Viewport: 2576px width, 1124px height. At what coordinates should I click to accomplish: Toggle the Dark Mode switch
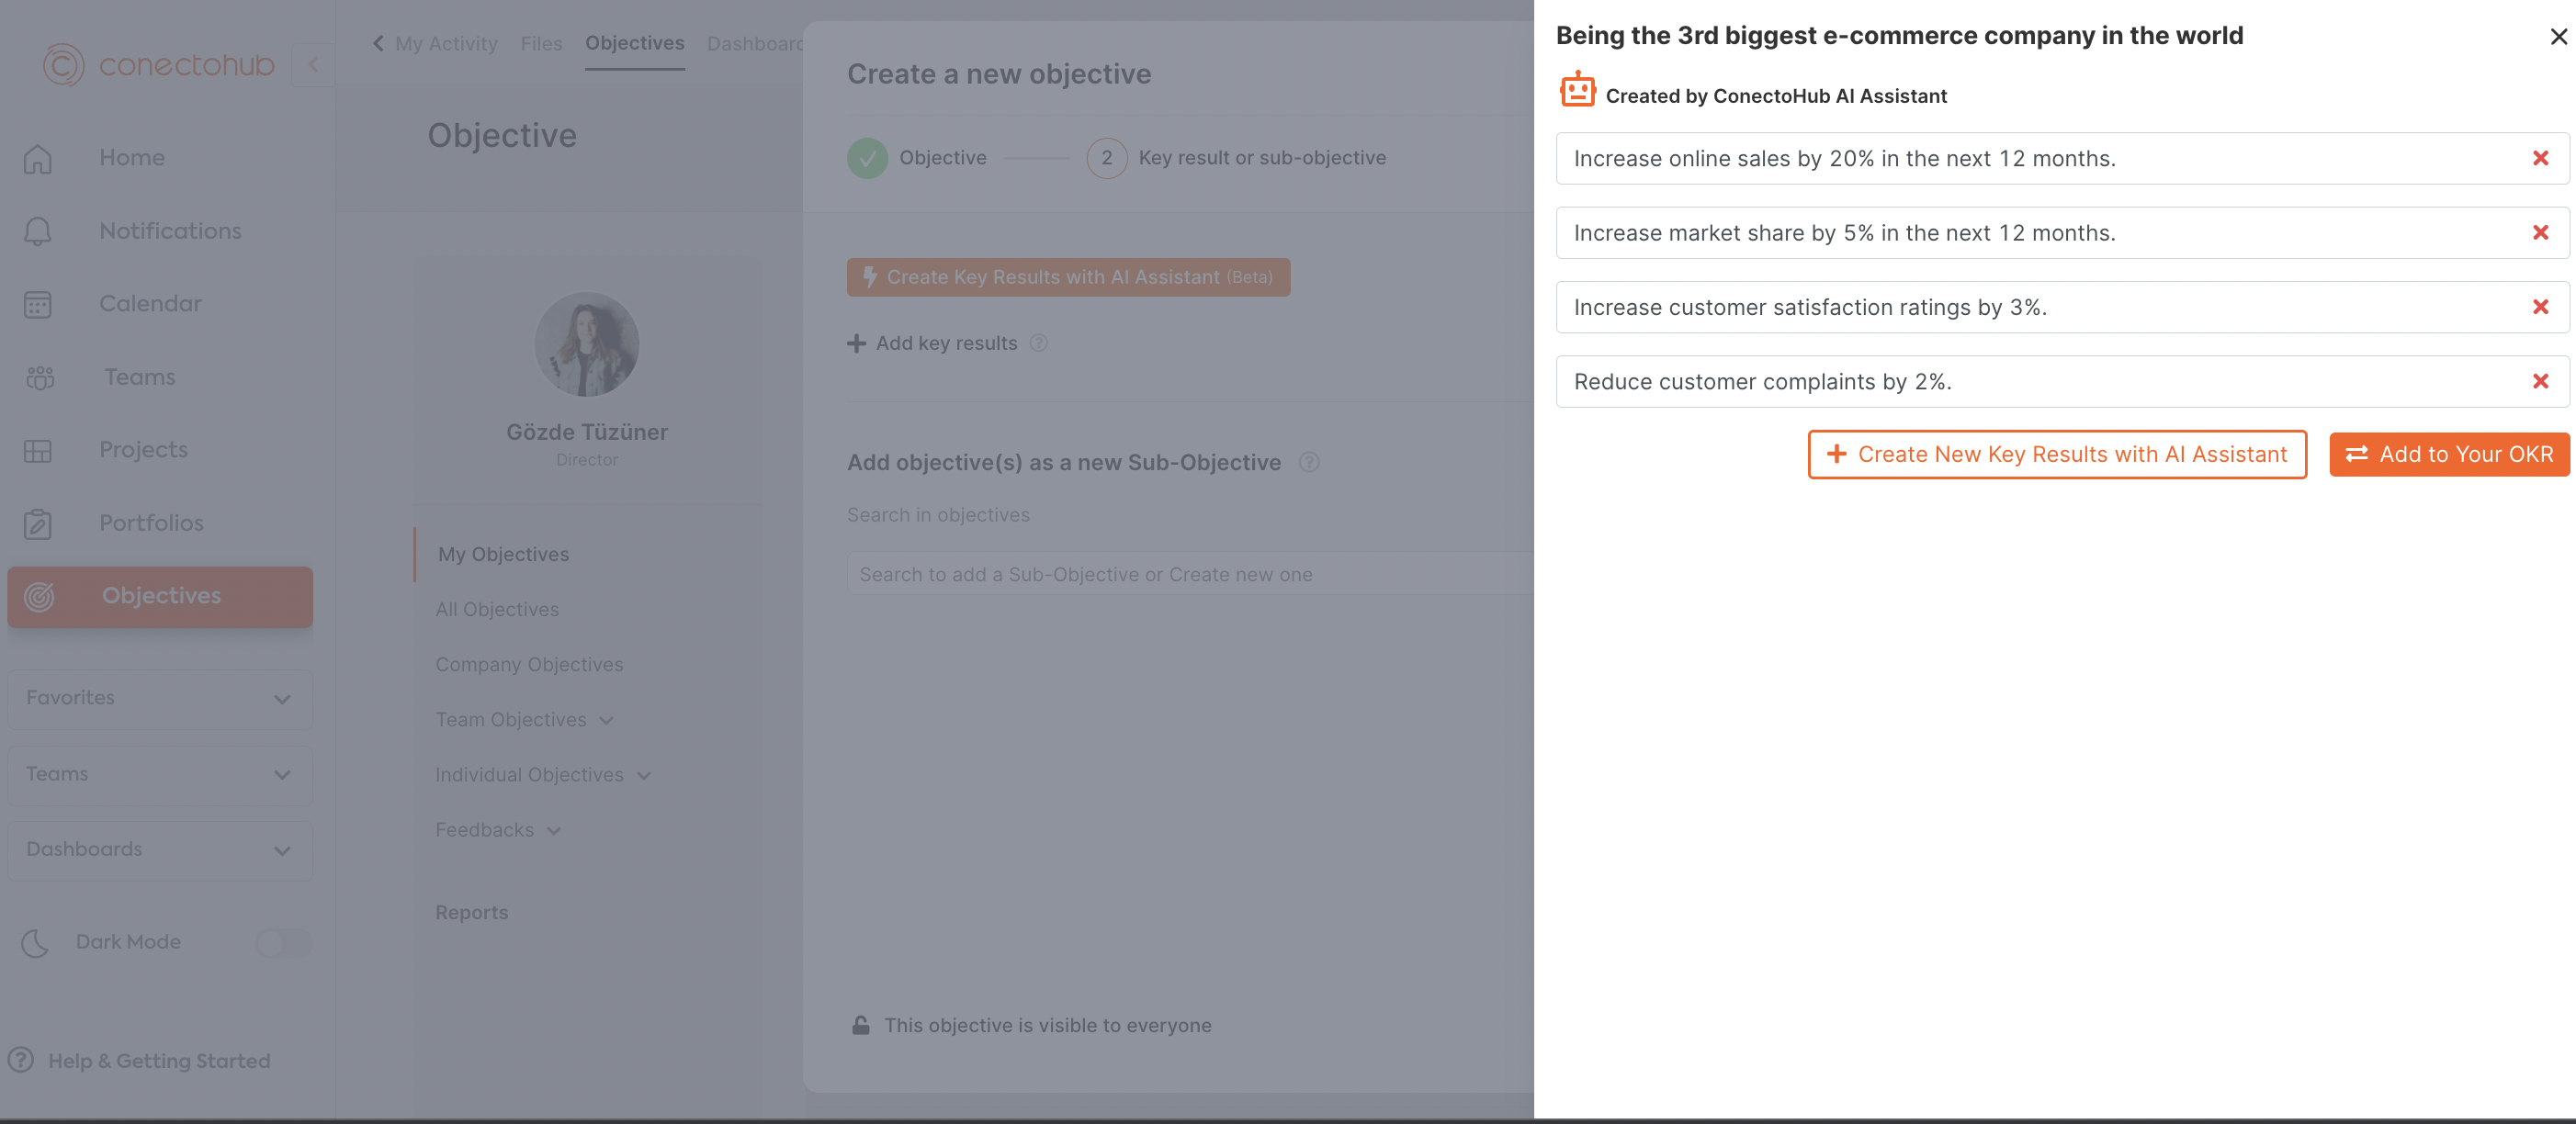coord(284,943)
